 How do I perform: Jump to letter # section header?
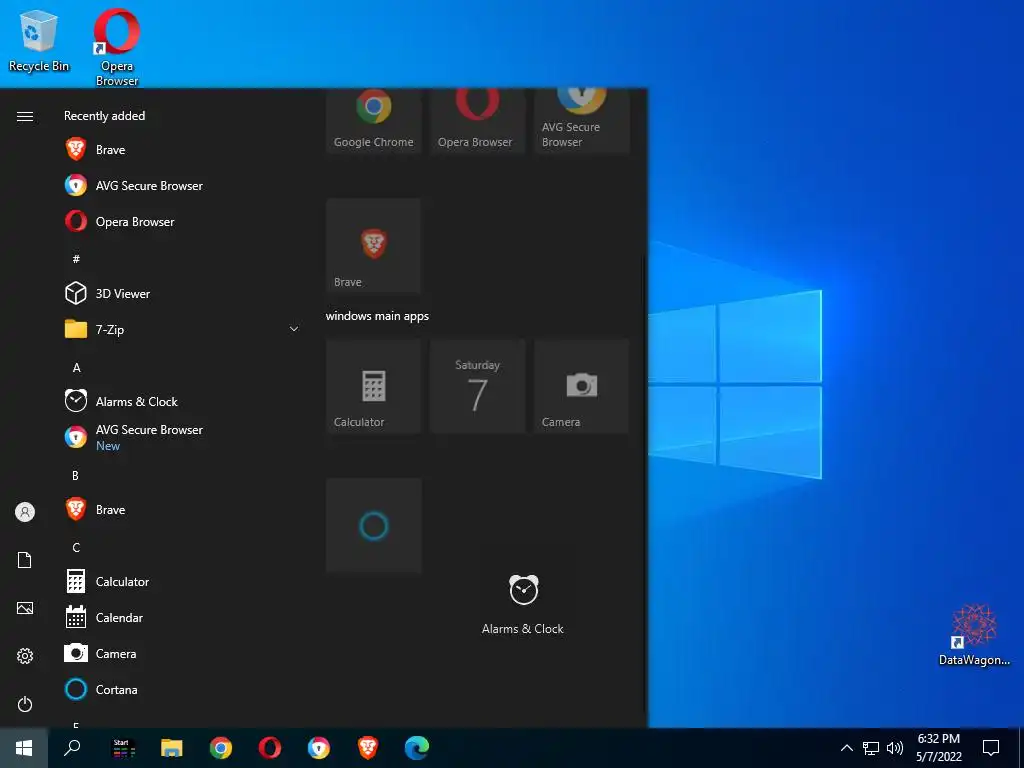[x=76, y=259]
